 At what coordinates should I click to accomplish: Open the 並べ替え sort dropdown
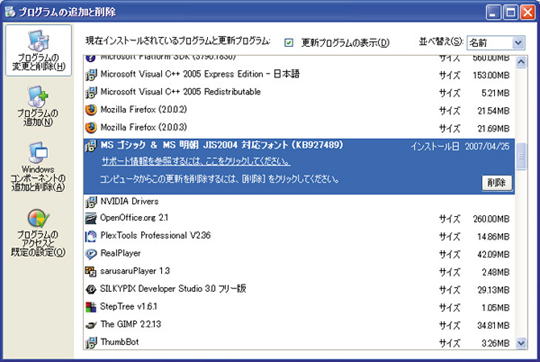[x=496, y=43]
